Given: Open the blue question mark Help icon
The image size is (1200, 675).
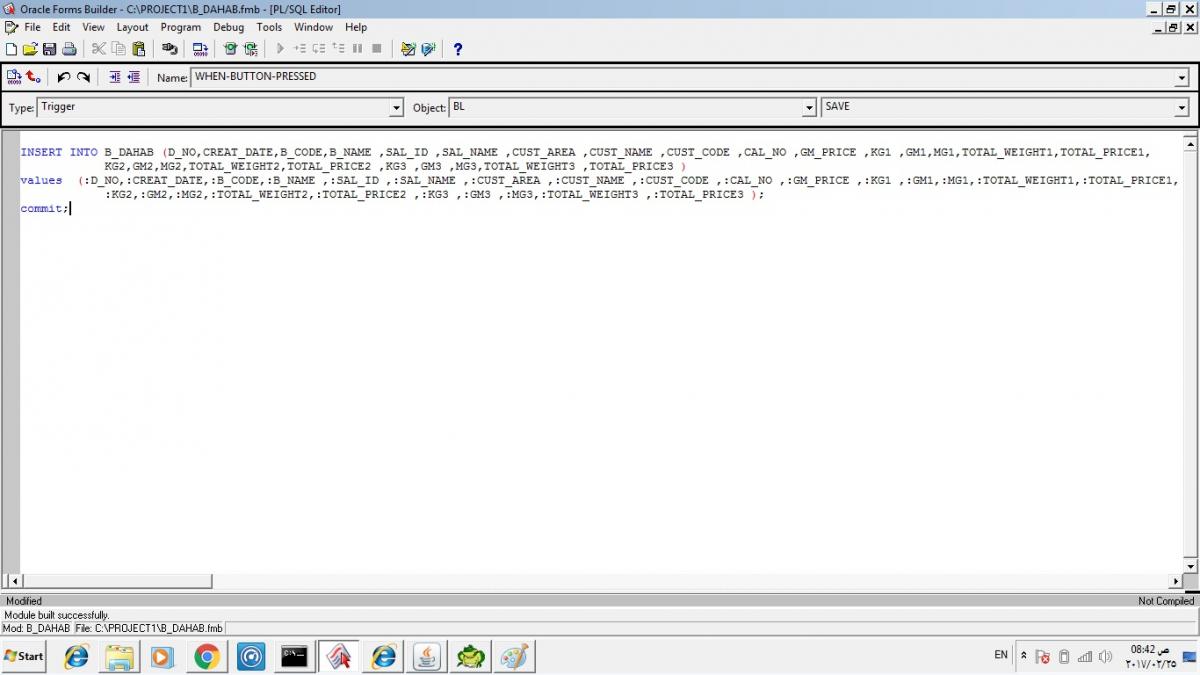Looking at the screenshot, I should click(458, 49).
